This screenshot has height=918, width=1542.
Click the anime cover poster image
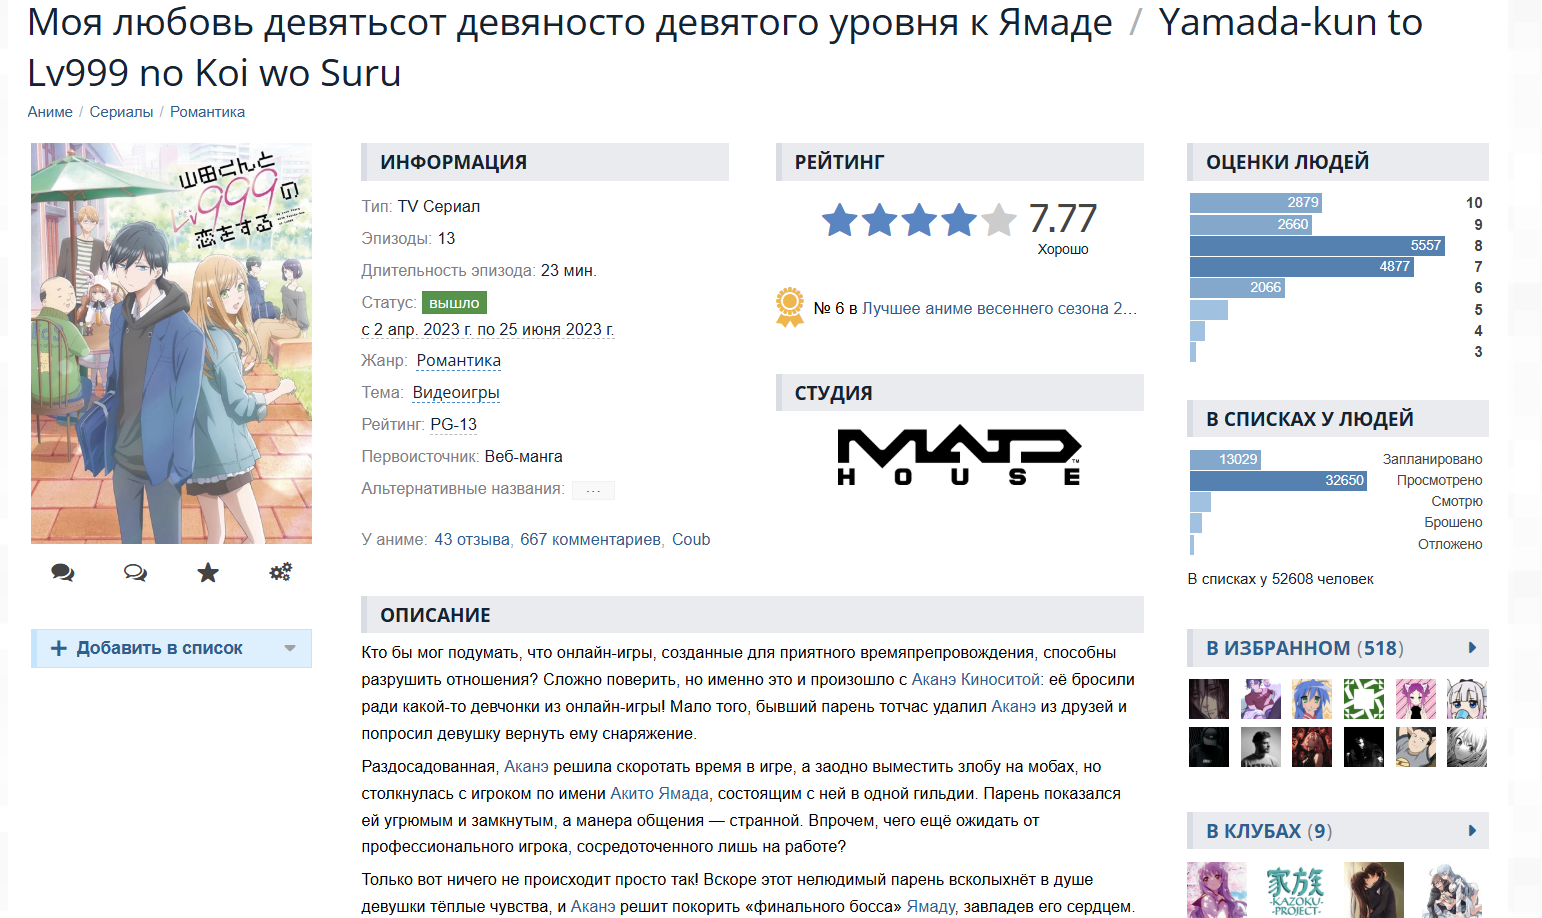[171, 343]
